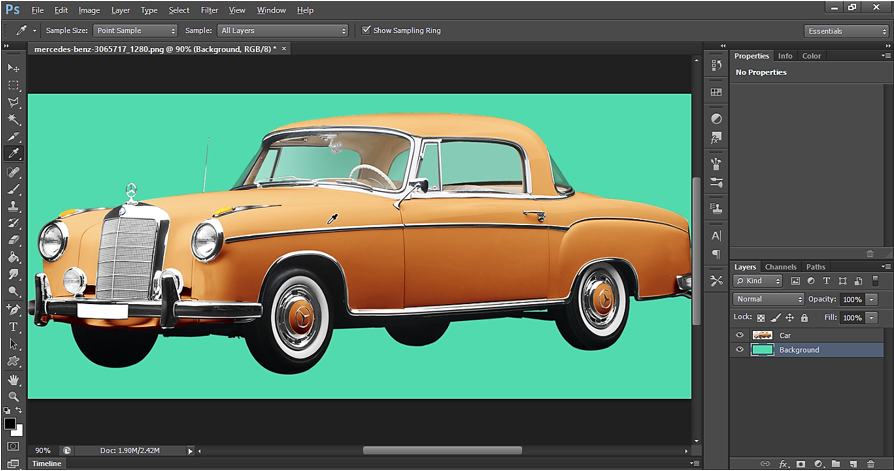Select the Rectangular Marquee tool
The height and width of the screenshot is (471, 894).
[13, 86]
